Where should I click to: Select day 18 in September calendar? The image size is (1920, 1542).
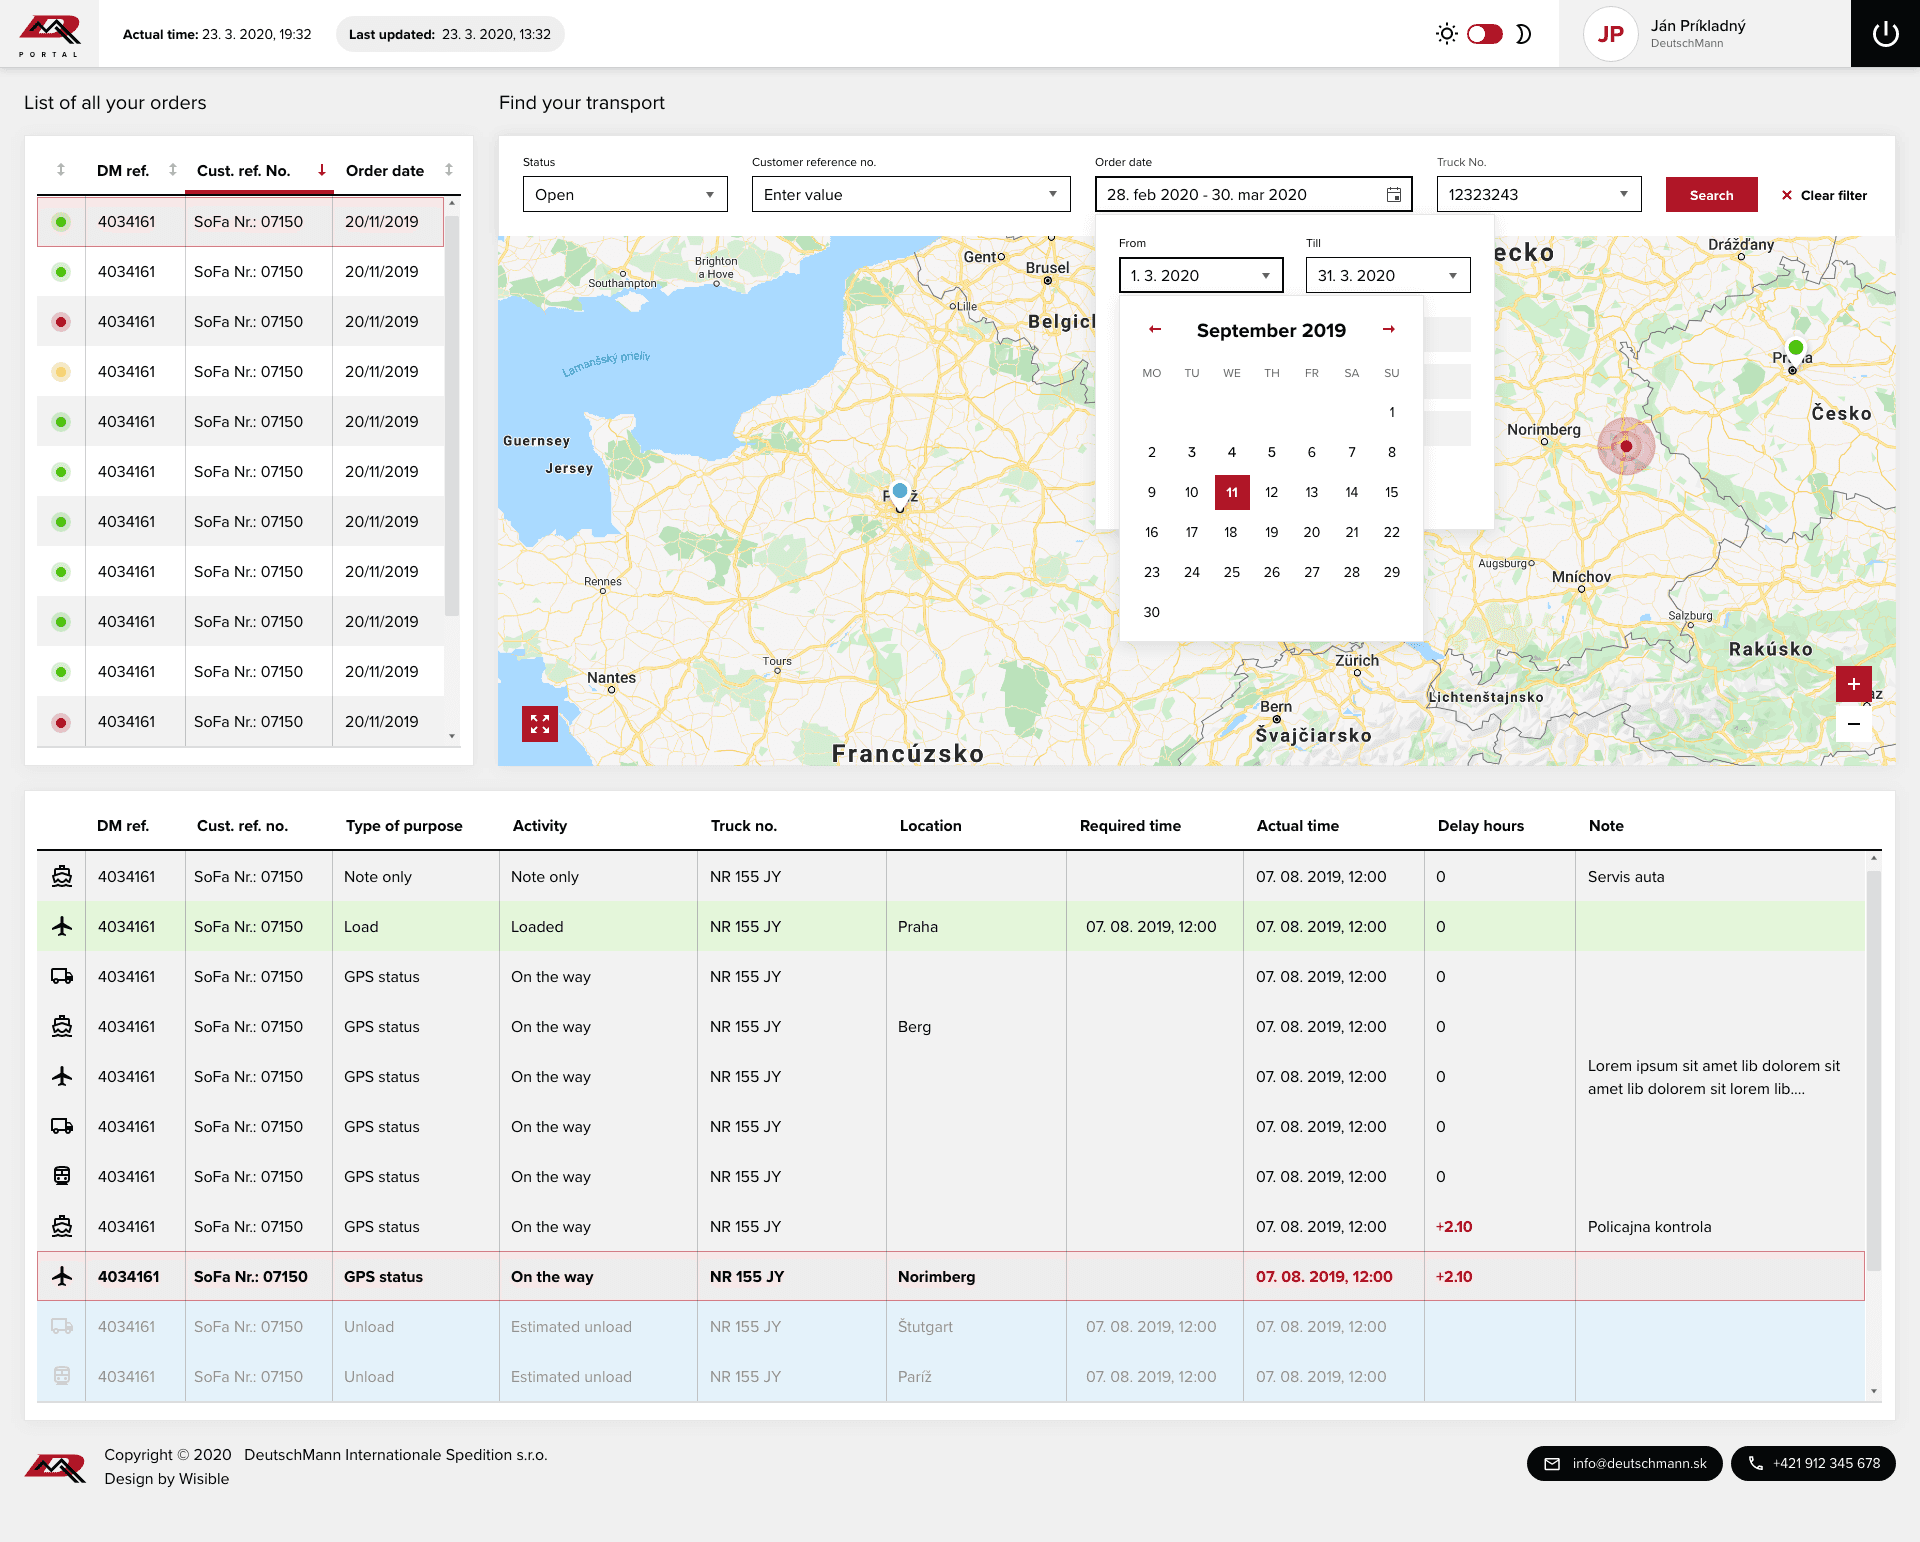click(1231, 532)
